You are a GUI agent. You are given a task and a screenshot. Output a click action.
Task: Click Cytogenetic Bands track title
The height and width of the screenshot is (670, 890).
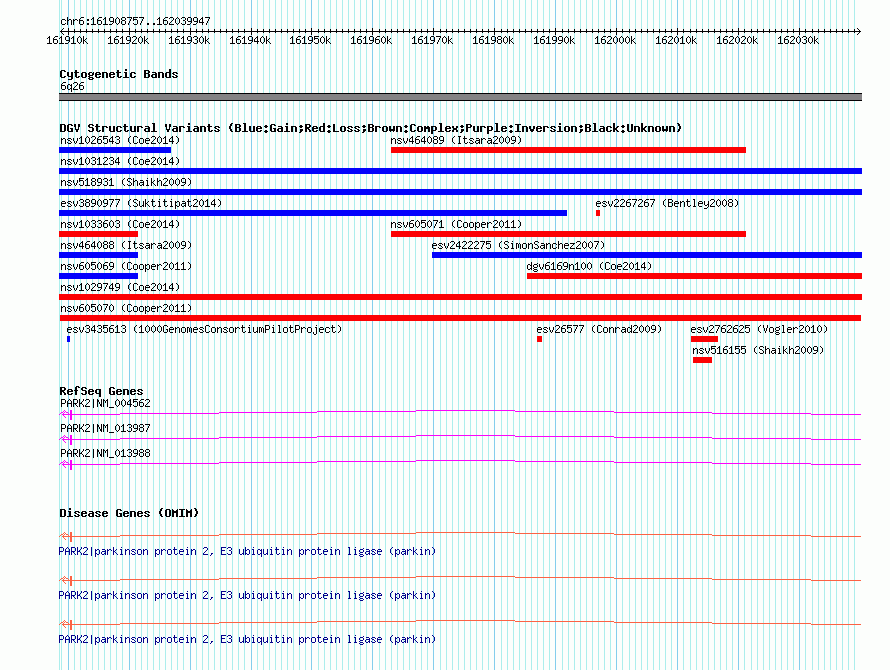tap(119, 74)
